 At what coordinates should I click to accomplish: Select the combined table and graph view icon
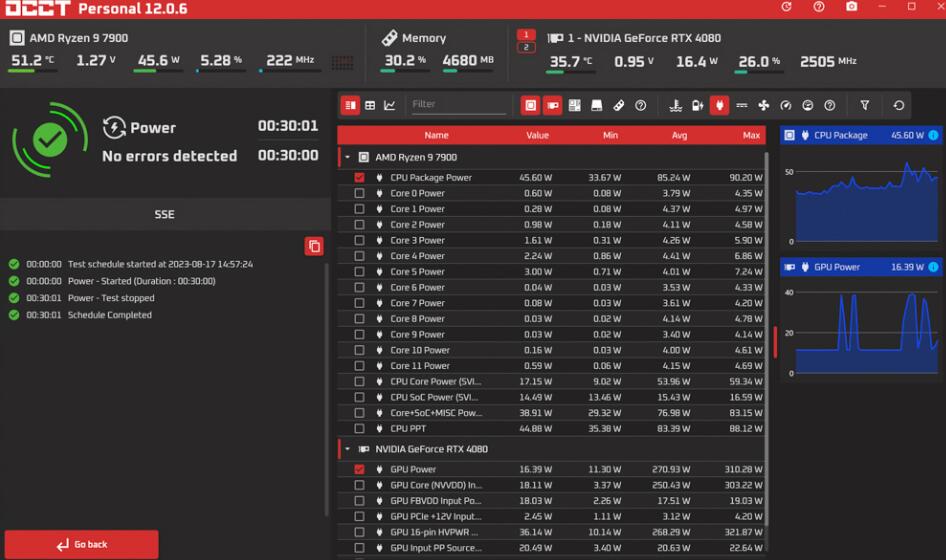[x=350, y=106]
